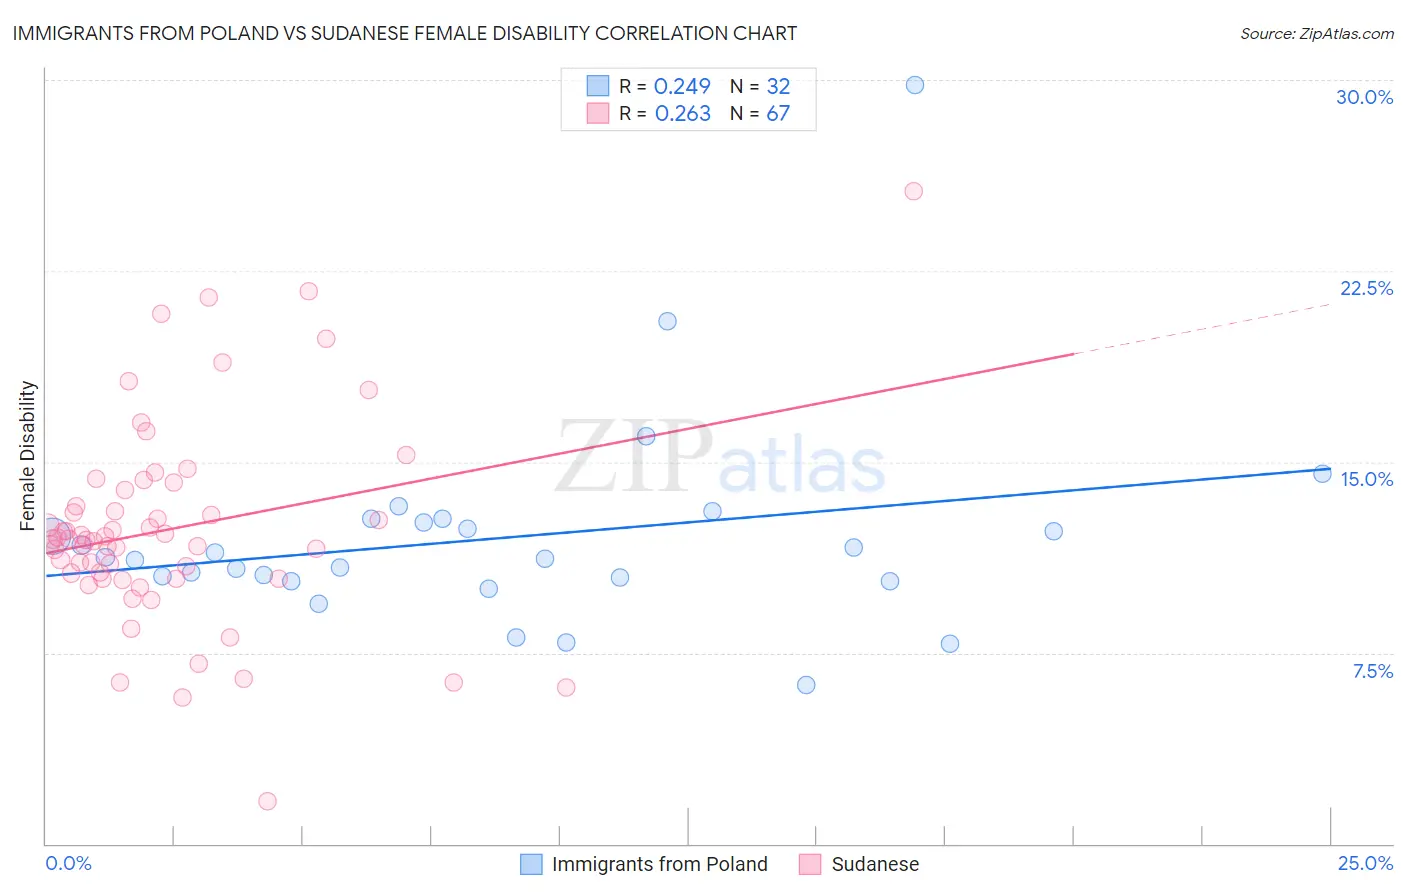Select the Sudanese legend label
The height and width of the screenshot is (892, 1406).
click(875, 864)
